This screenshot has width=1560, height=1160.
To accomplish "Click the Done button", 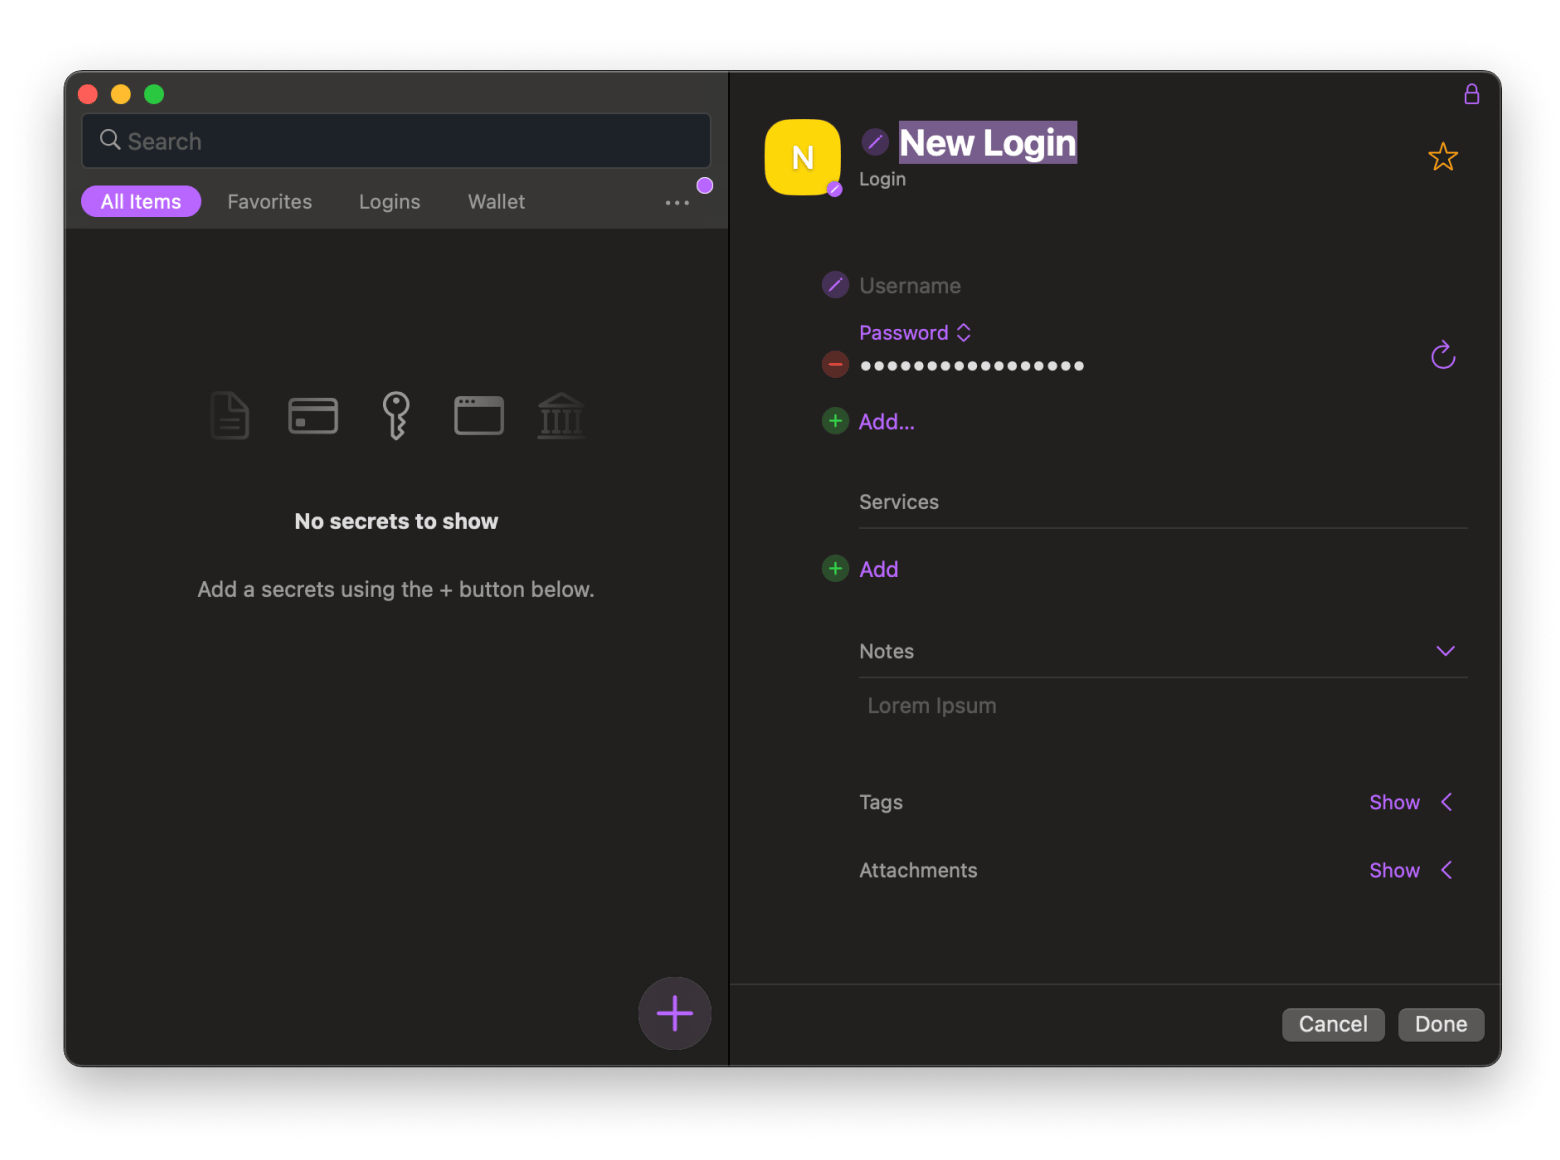I will 1440,1024.
